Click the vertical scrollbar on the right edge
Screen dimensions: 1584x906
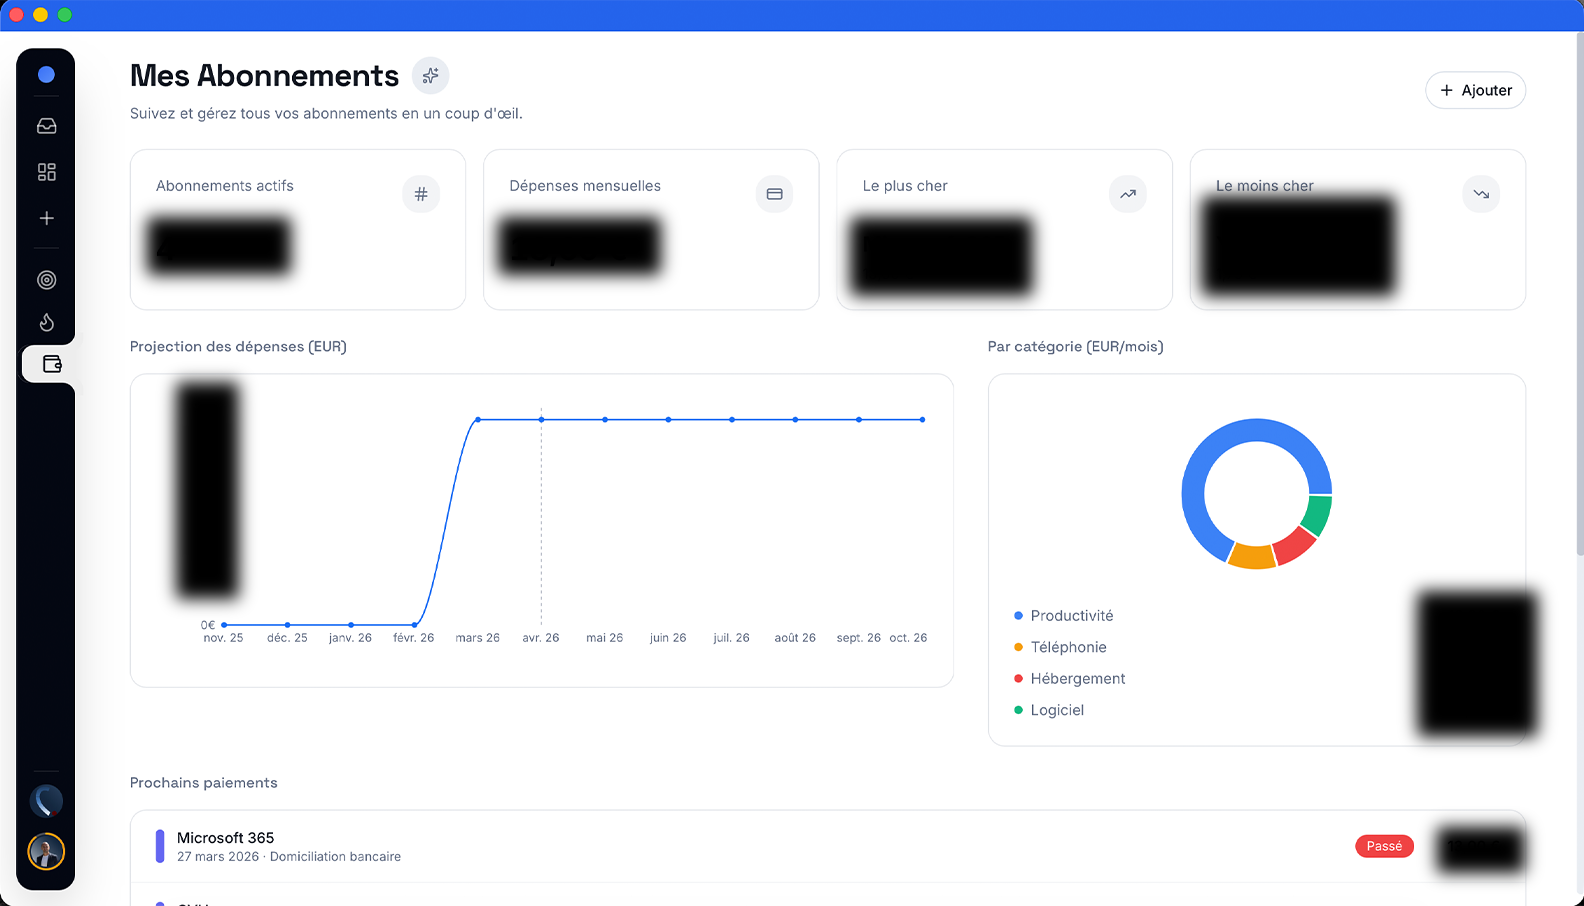1579,300
